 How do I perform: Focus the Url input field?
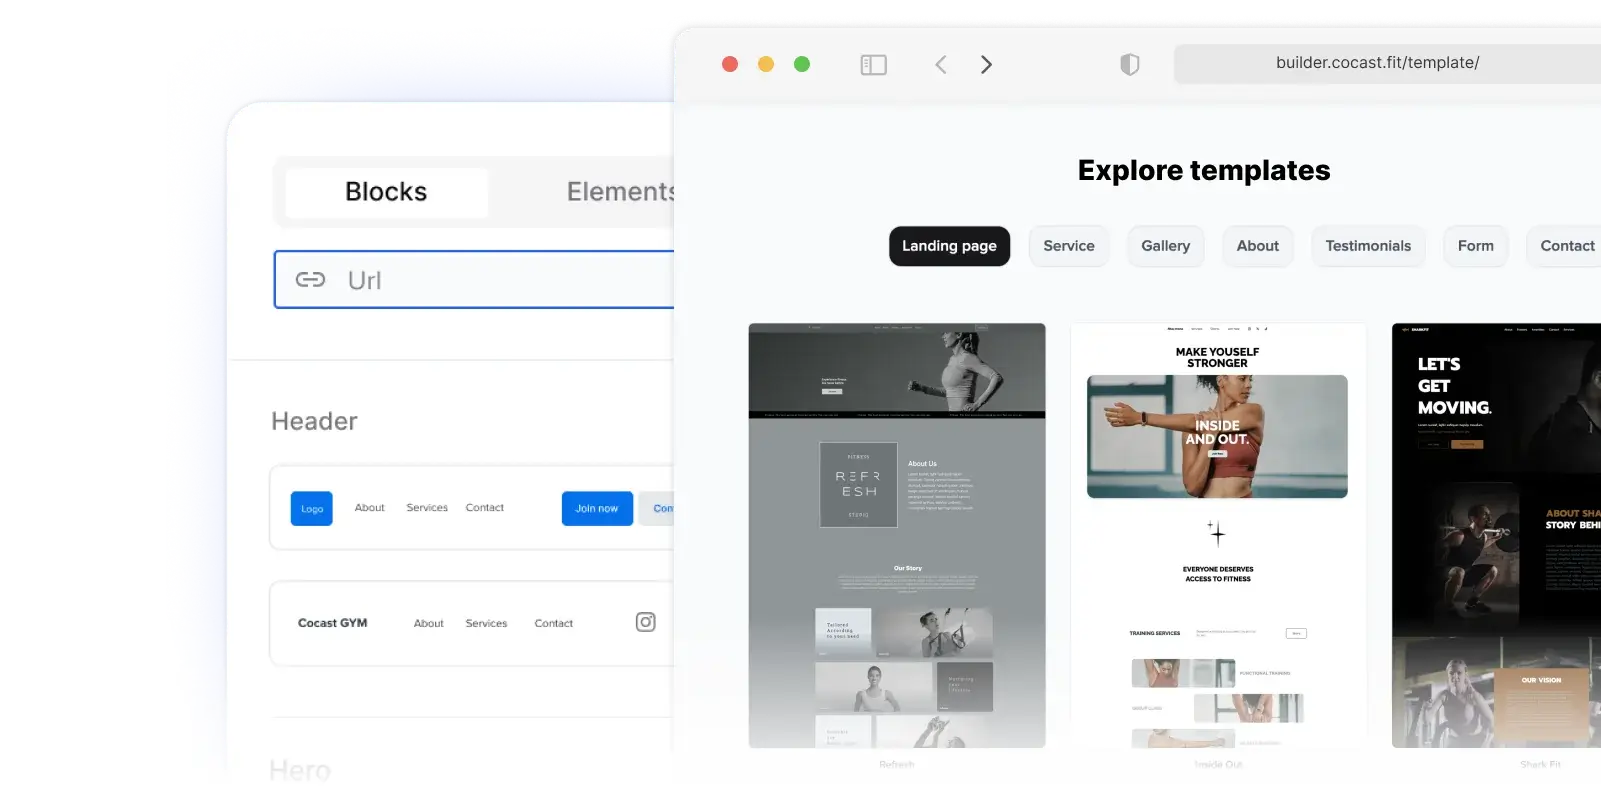click(474, 280)
